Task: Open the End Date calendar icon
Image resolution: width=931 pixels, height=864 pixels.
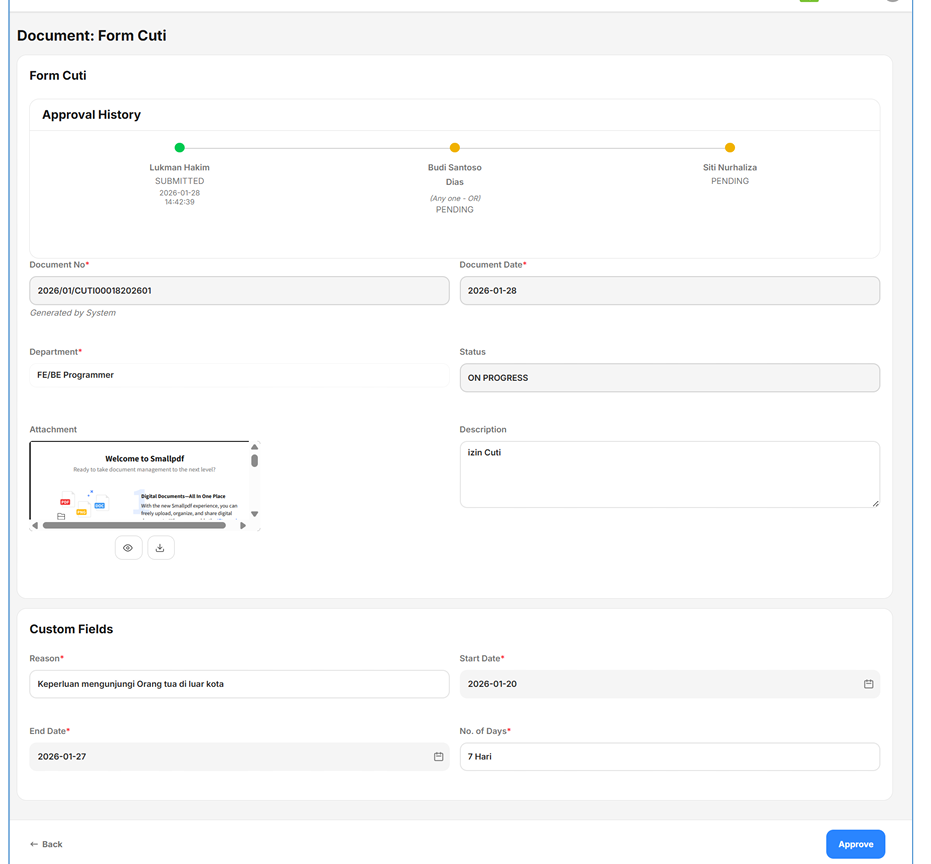Action: click(438, 757)
